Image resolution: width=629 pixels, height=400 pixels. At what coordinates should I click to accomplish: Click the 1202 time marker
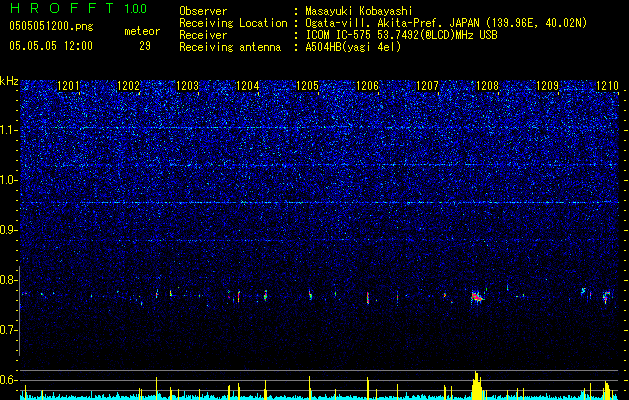(x=128, y=86)
